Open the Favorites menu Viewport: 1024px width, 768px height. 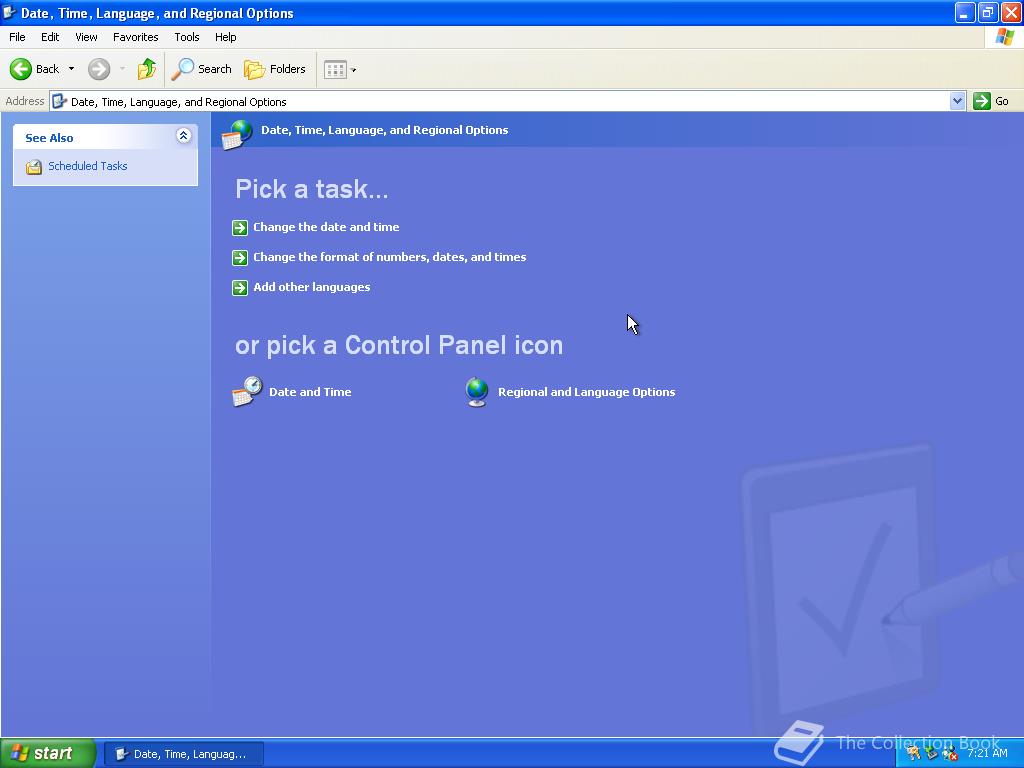135,37
